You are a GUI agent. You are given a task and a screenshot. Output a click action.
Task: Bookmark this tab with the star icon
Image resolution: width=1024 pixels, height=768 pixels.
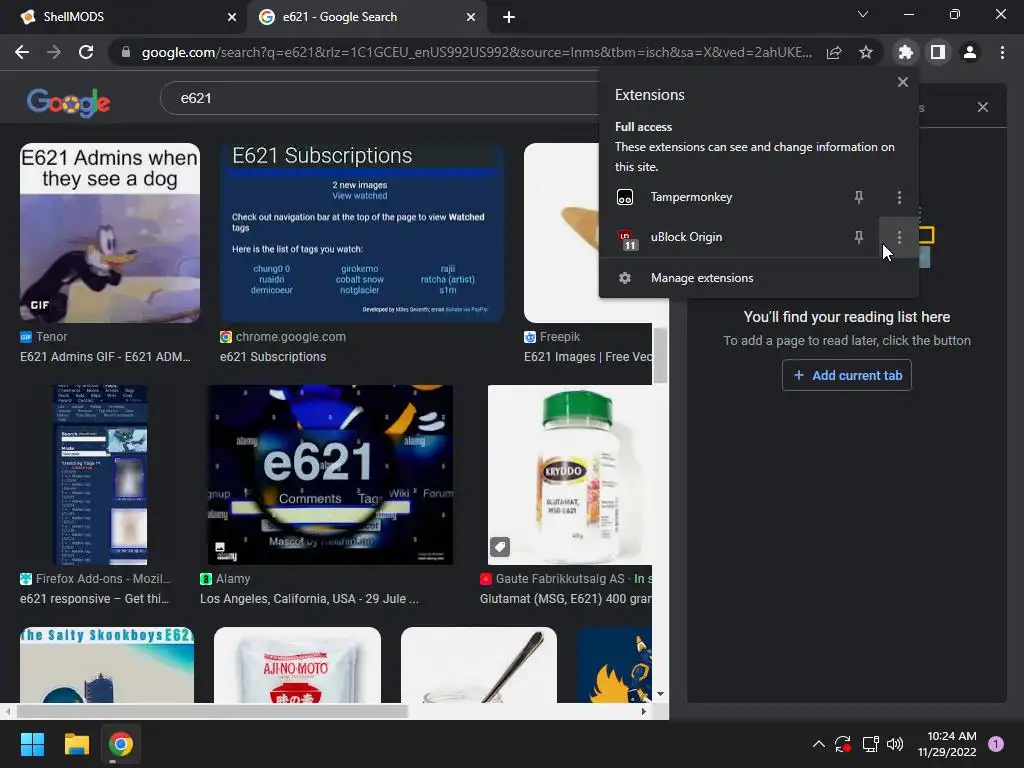[866, 52]
